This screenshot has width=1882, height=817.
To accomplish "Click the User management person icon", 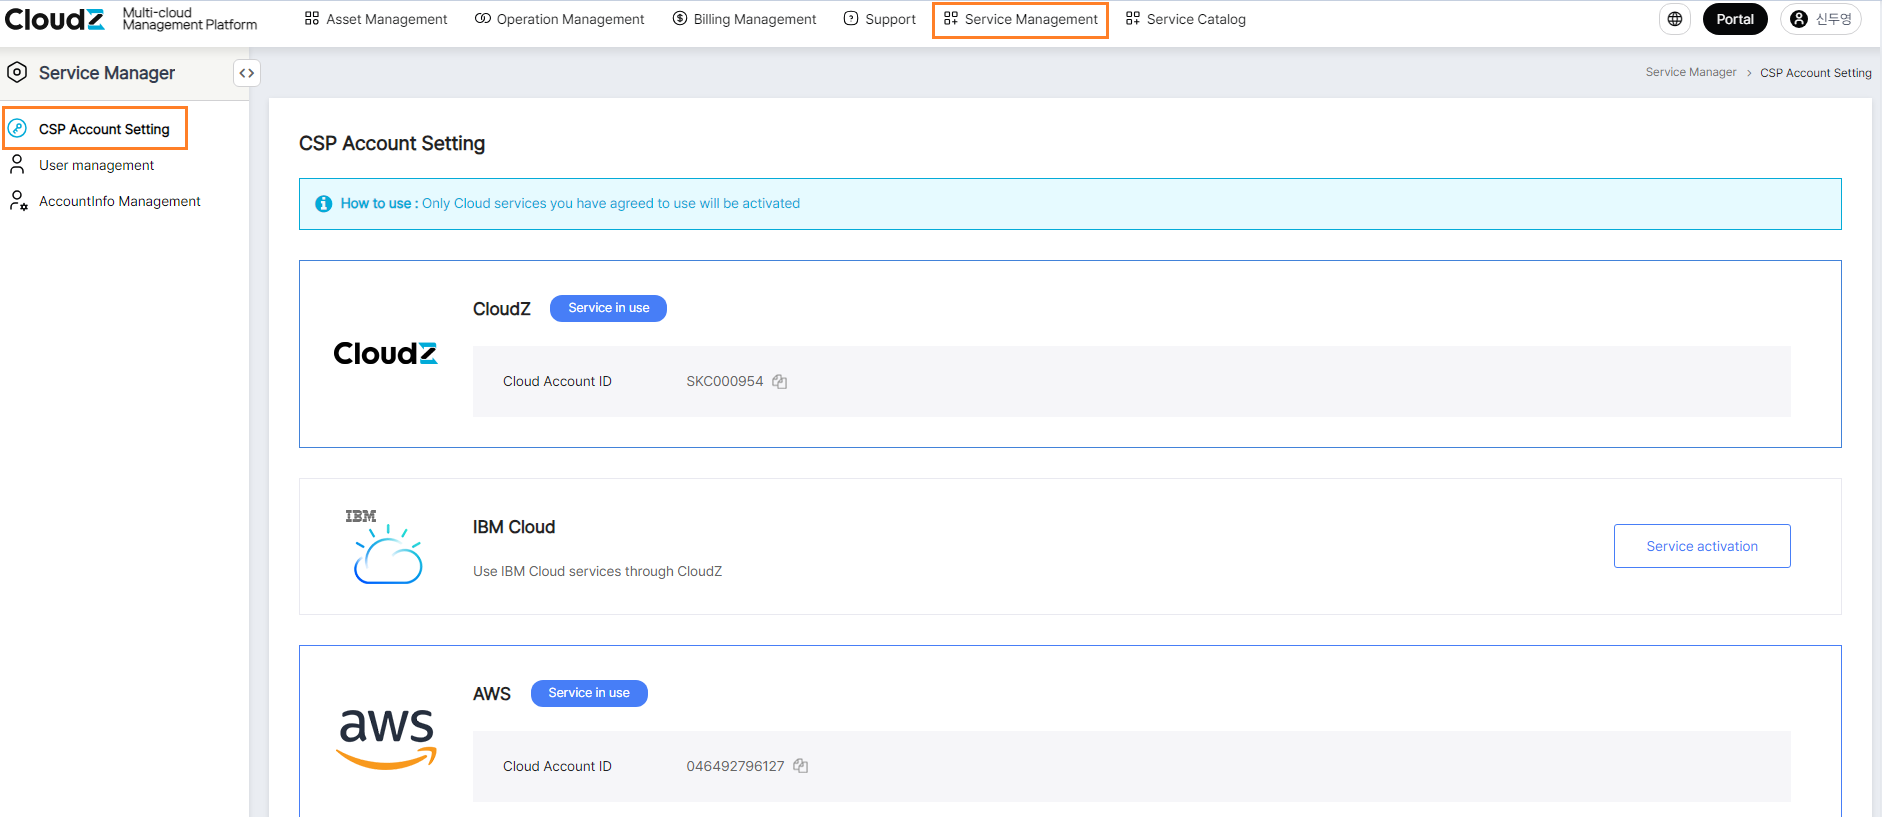I will [x=17, y=164].
